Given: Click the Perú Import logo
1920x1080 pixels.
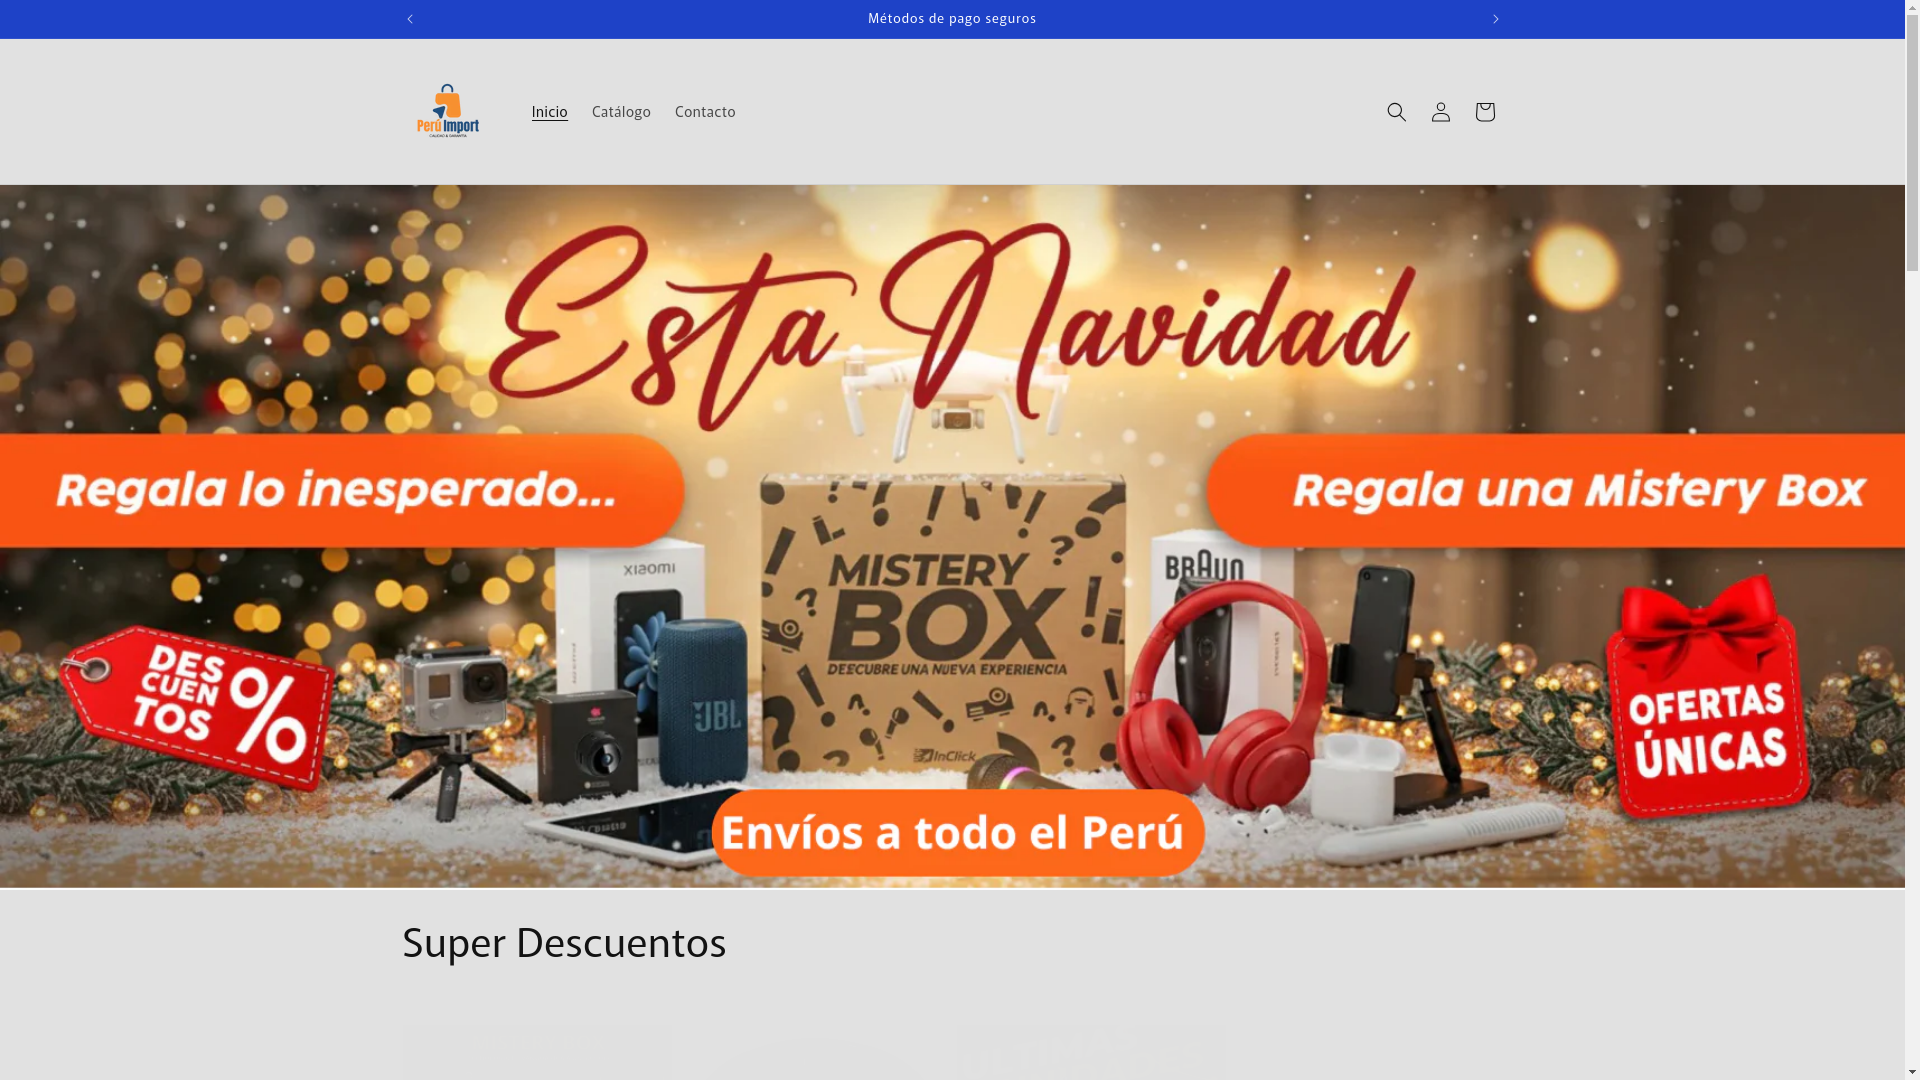Looking at the screenshot, I should [x=448, y=111].
